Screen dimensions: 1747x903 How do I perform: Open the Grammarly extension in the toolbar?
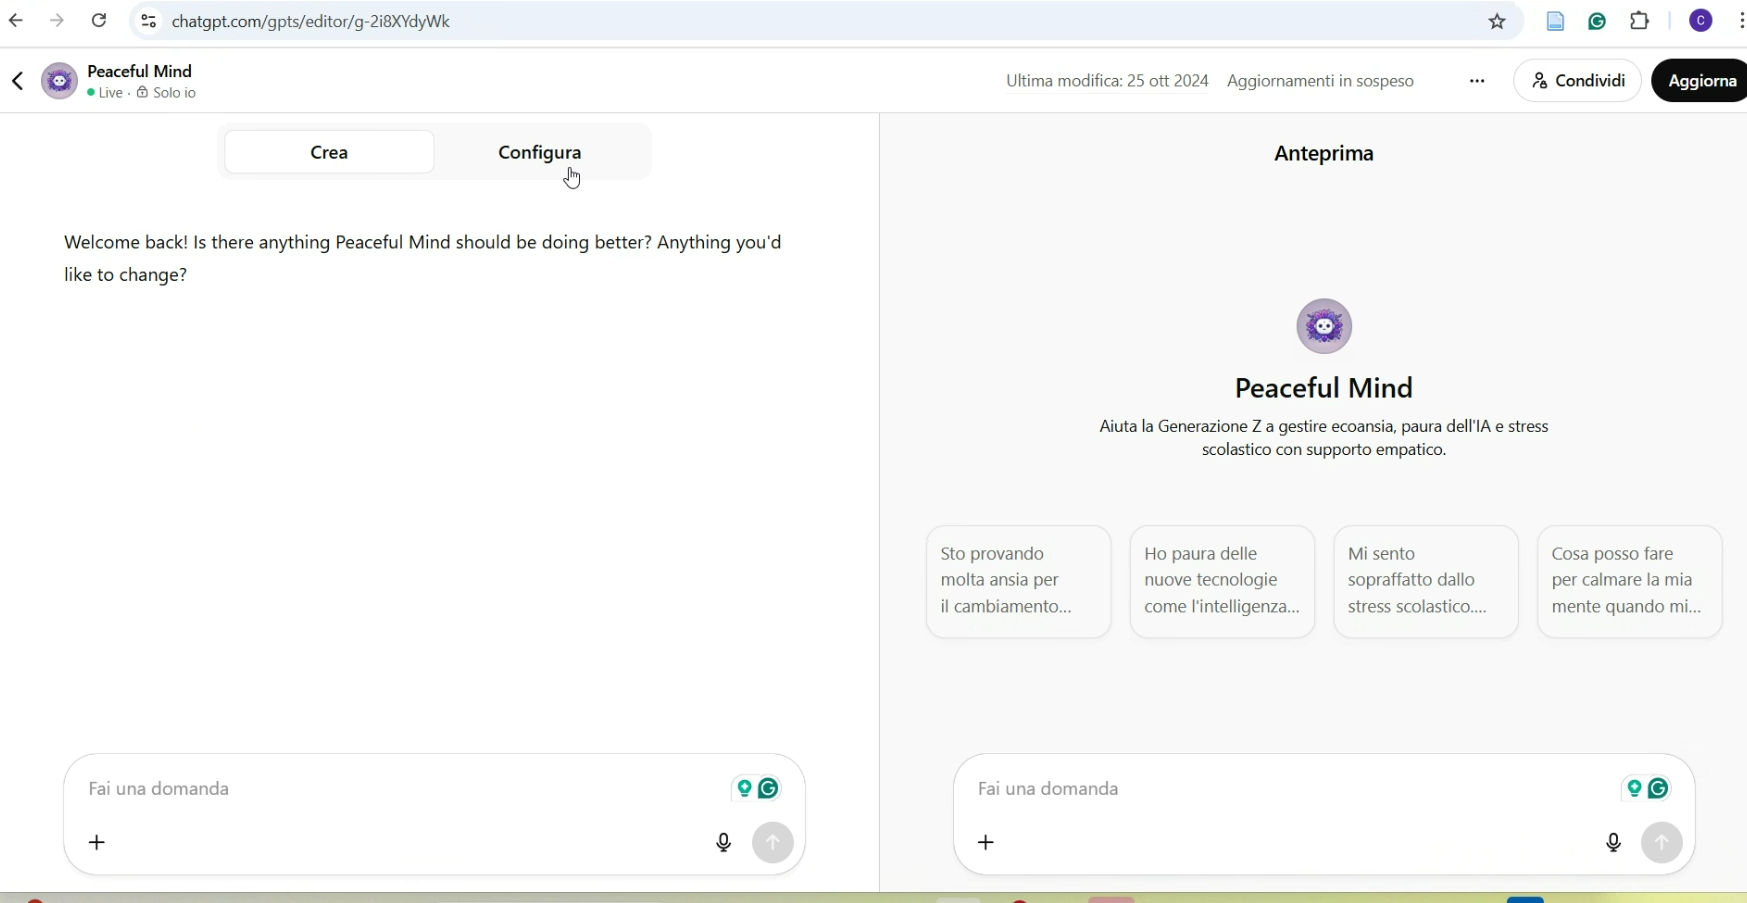[x=1597, y=21]
